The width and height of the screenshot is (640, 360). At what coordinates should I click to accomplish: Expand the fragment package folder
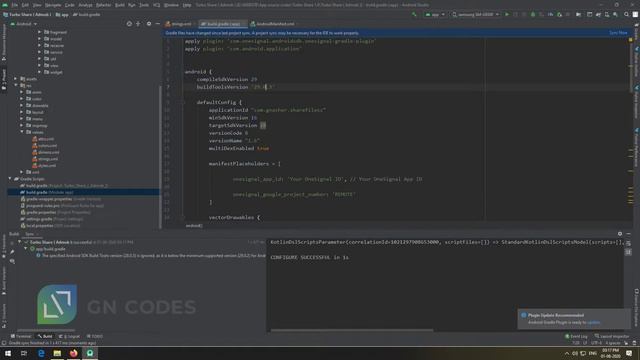click(x=40, y=32)
